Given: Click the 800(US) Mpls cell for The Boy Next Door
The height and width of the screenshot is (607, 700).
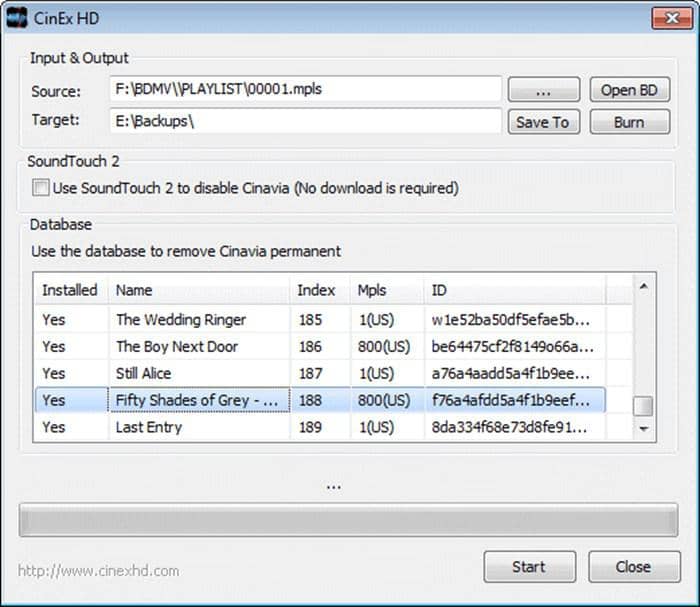Looking at the screenshot, I should click(x=384, y=346).
